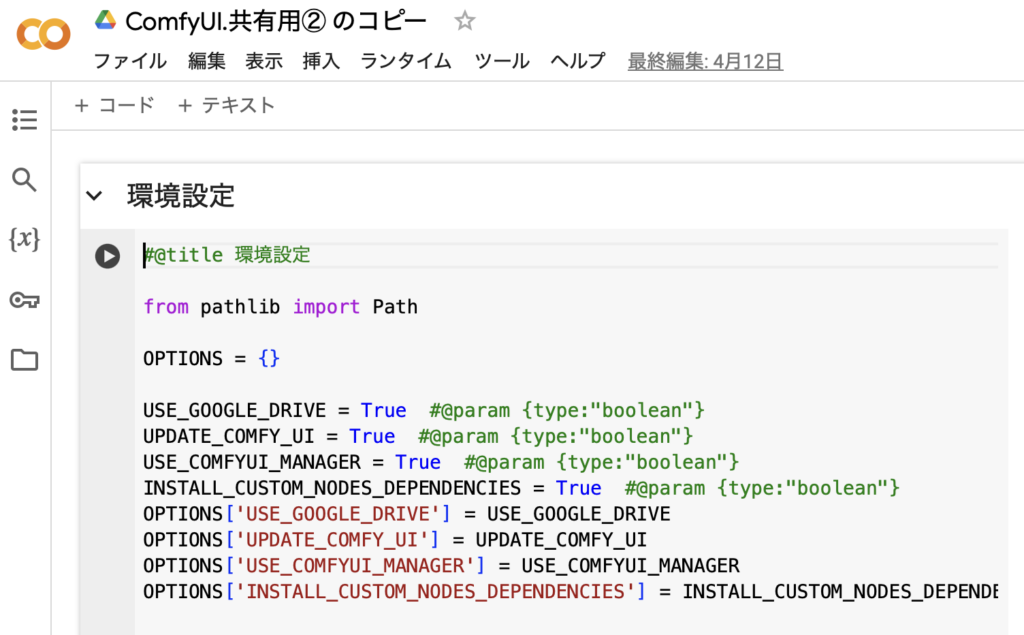Star the ComfyUI notebook
Image resolution: width=1024 pixels, height=635 pixels.
(x=465, y=21)
